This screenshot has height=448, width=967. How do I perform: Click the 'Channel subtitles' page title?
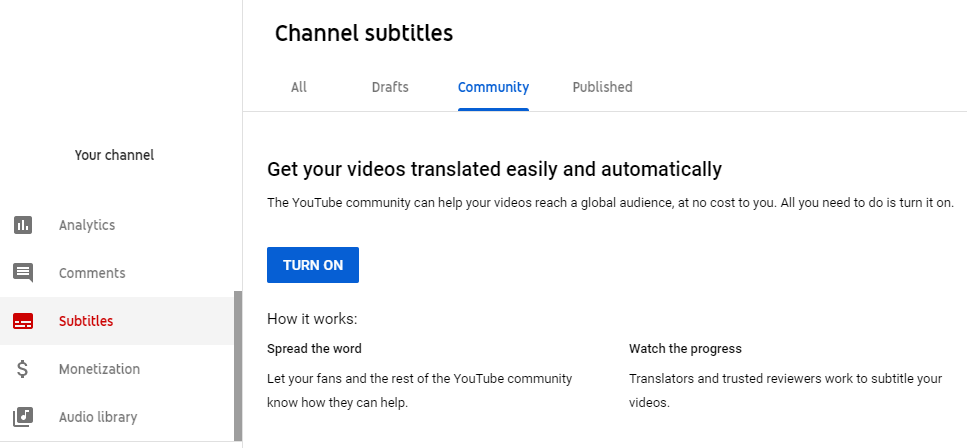pos(364,33)
